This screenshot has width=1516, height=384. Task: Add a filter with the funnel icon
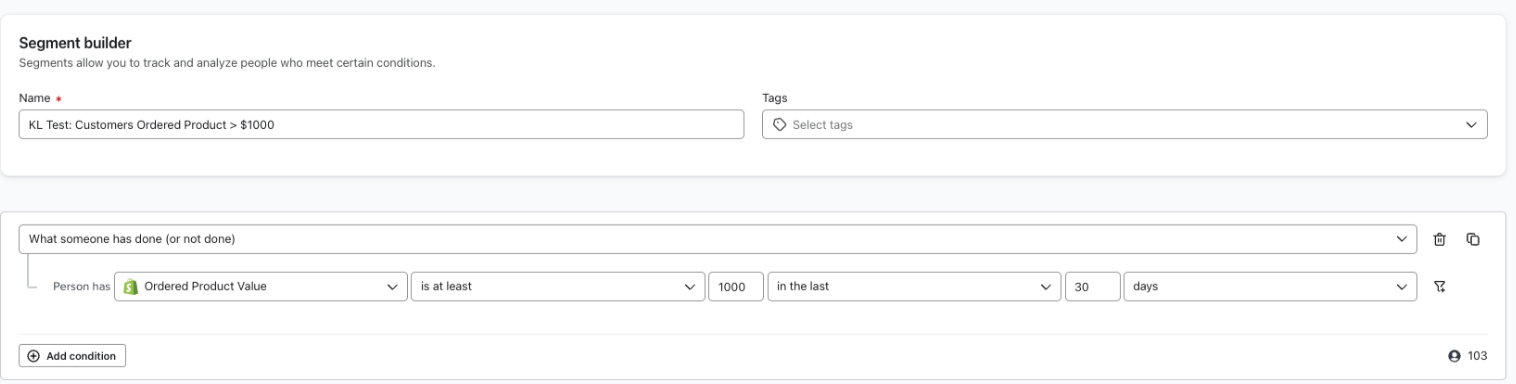tap(1439, 286)
